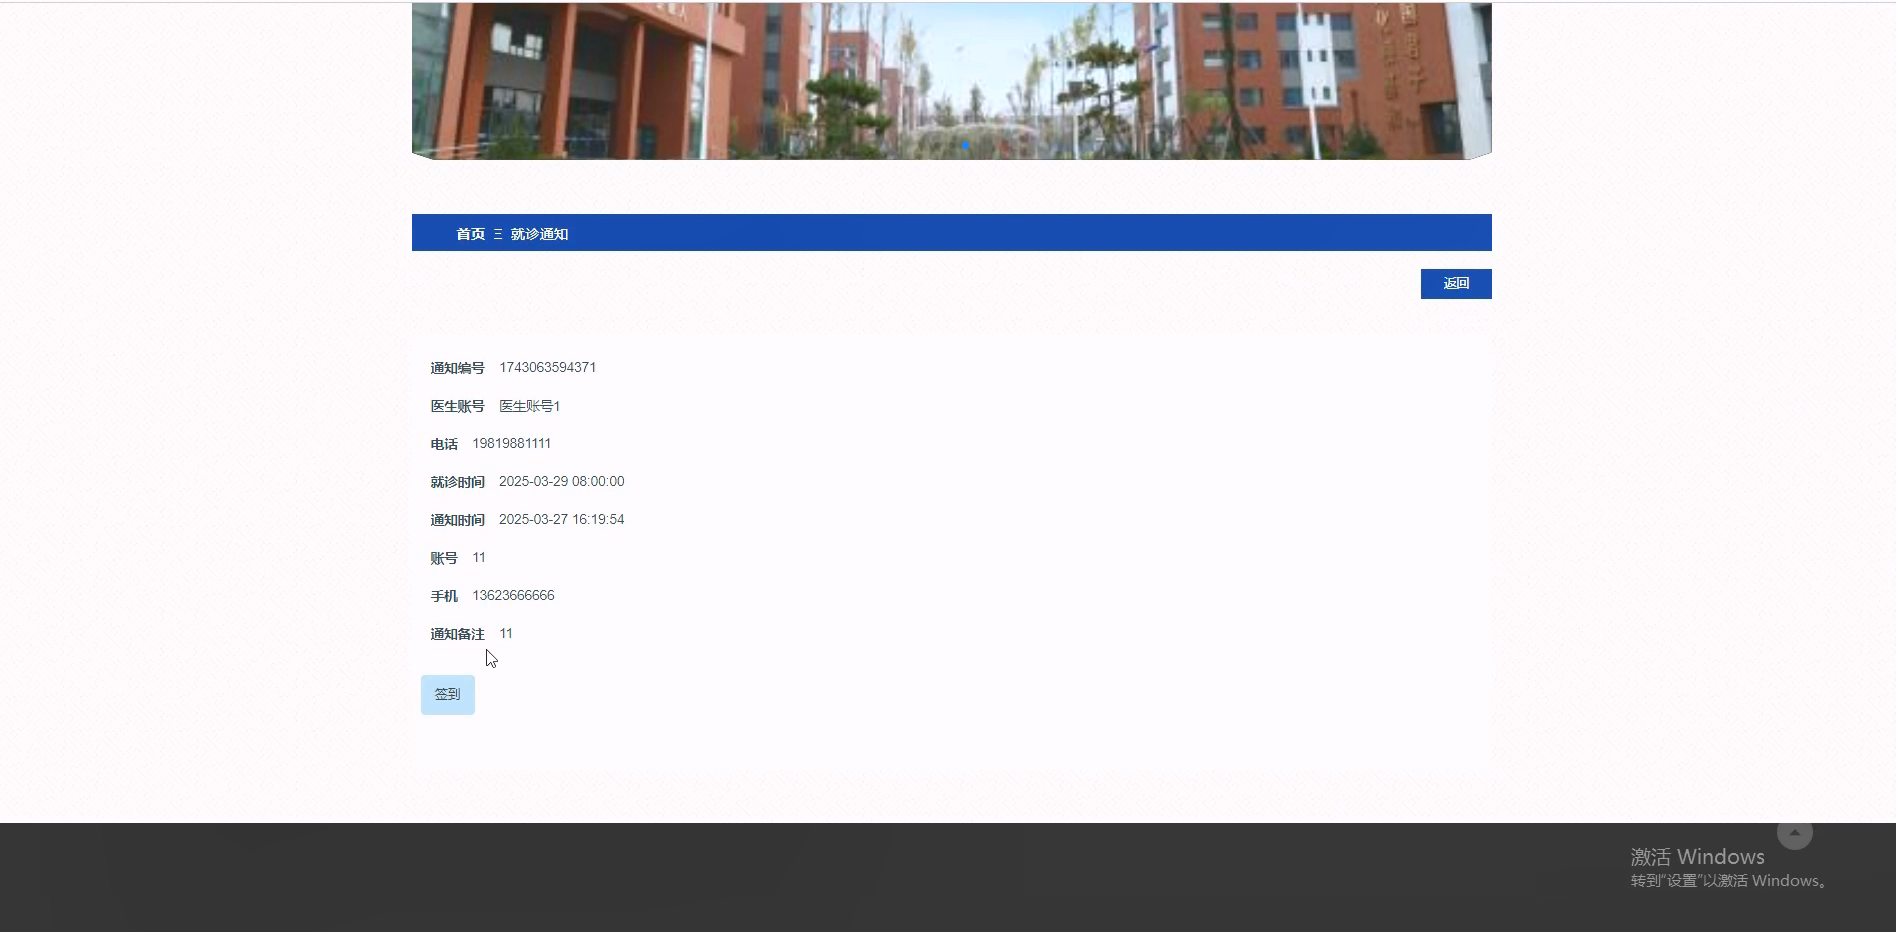Click the 通知编号 field label

coord(458,368)
